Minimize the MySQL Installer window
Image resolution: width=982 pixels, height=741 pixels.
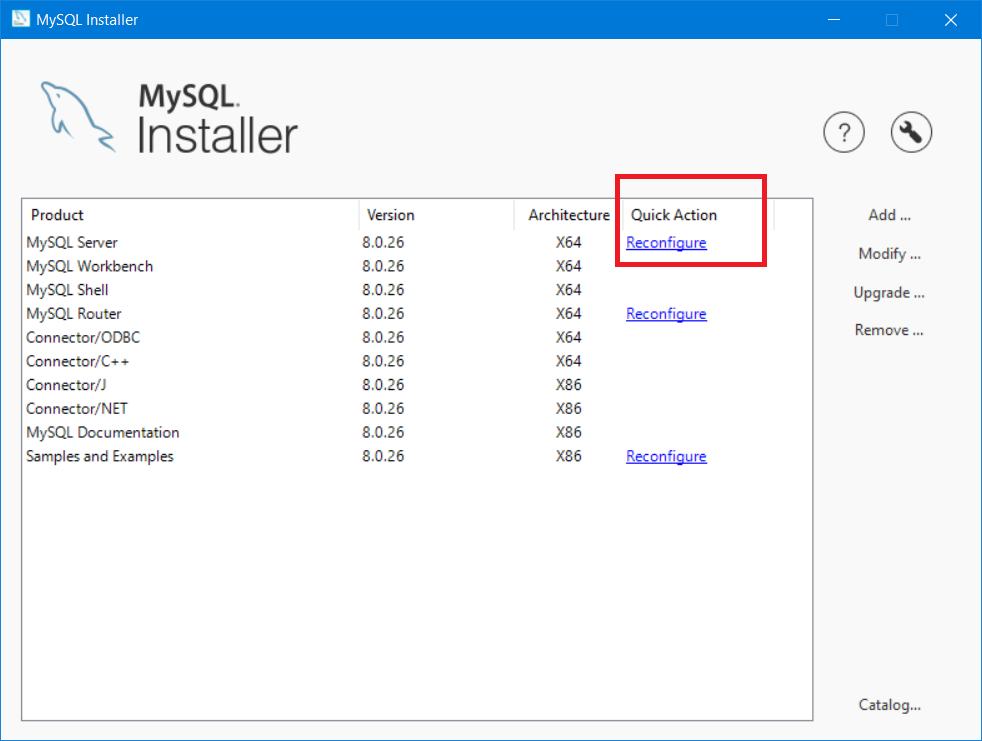point(834,19)
